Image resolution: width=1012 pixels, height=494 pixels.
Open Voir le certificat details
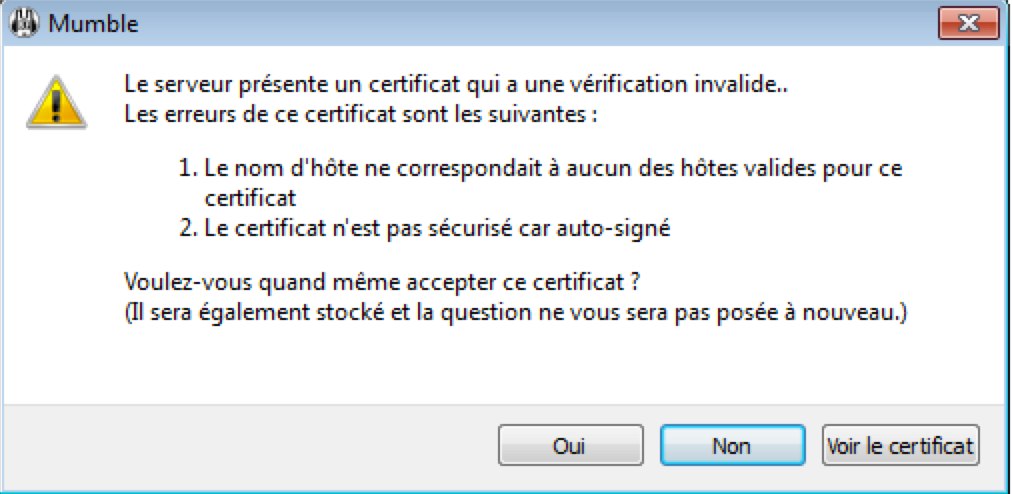click(900, 445)
